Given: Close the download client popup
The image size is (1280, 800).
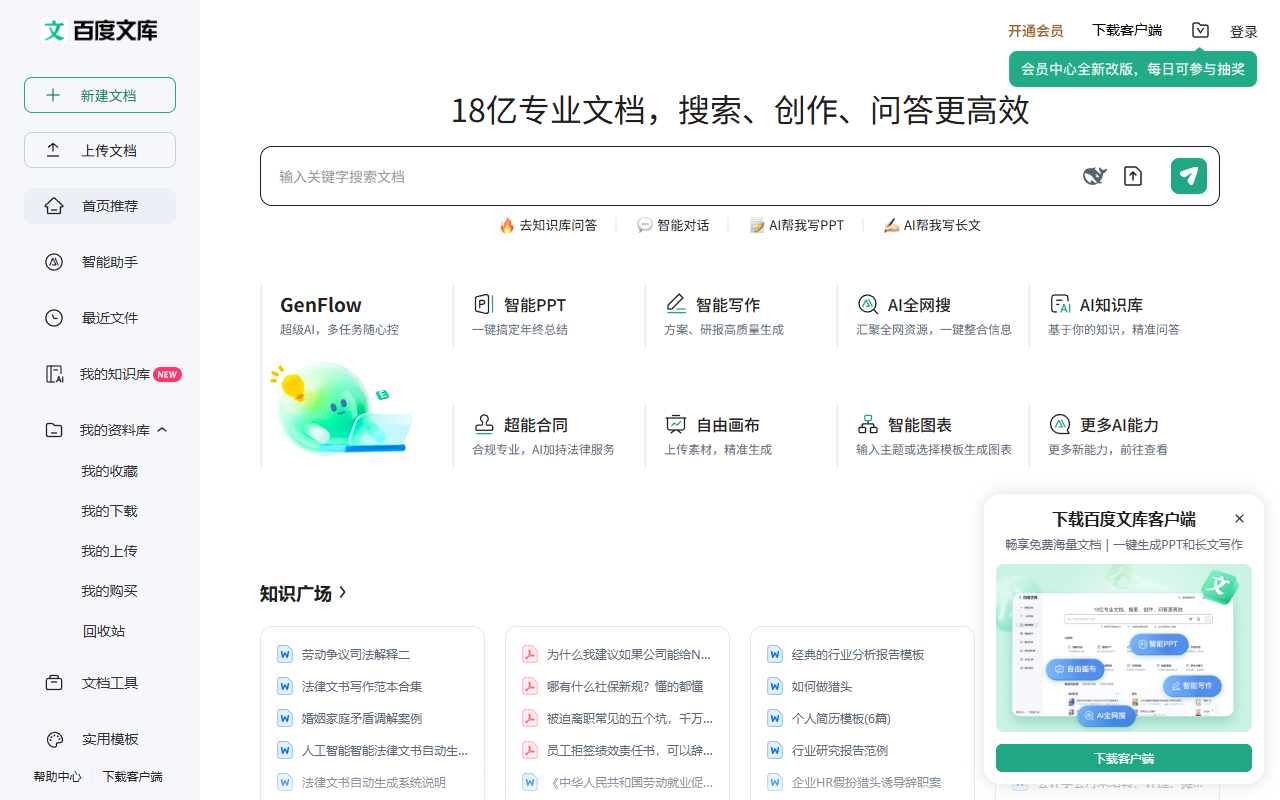Looking at the screenshot, I should pos(1239,518).
